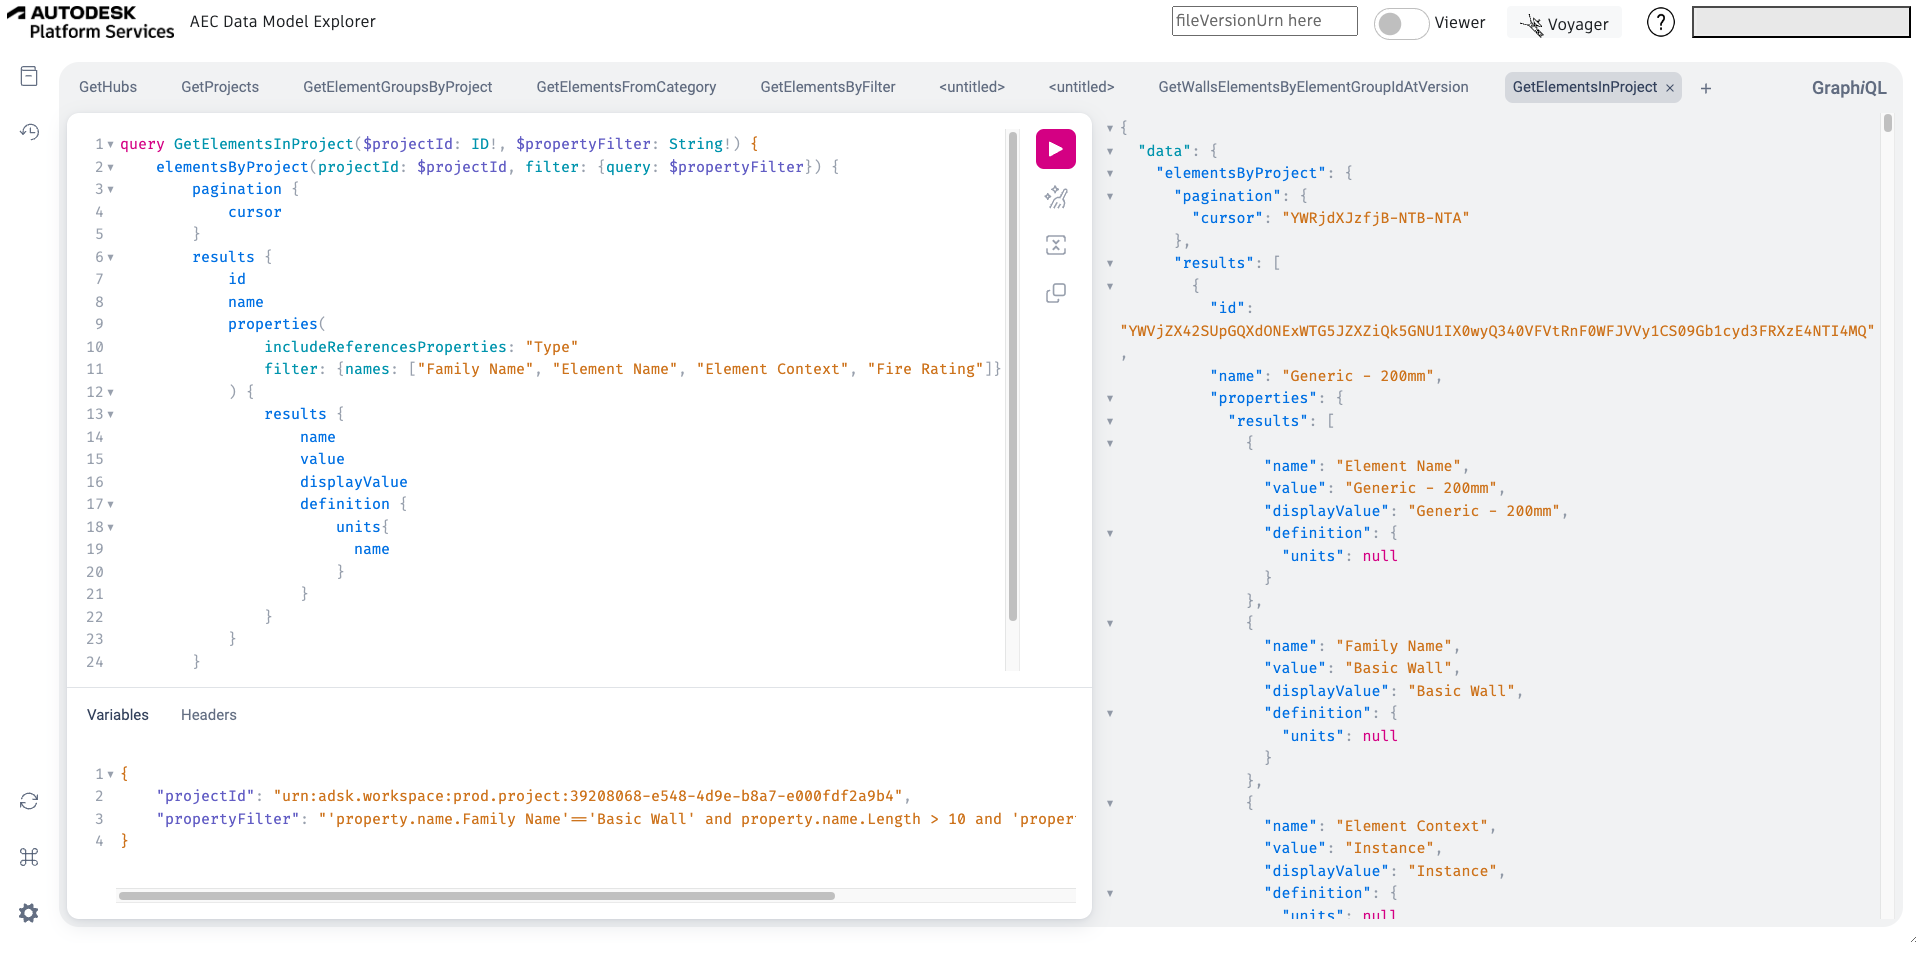This screenshot has height=965, width=1916.
Task: Collapse "elementsByProject" node in response
Action: click(1110, 174)
